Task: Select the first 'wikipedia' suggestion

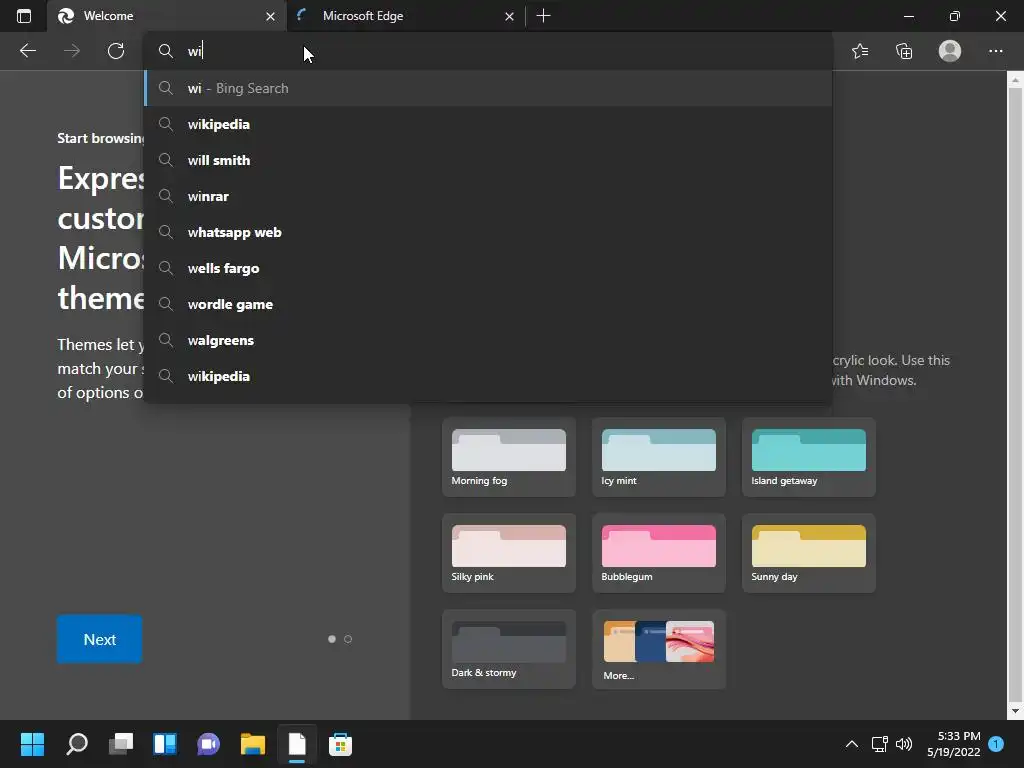Action: pos(488,124)
